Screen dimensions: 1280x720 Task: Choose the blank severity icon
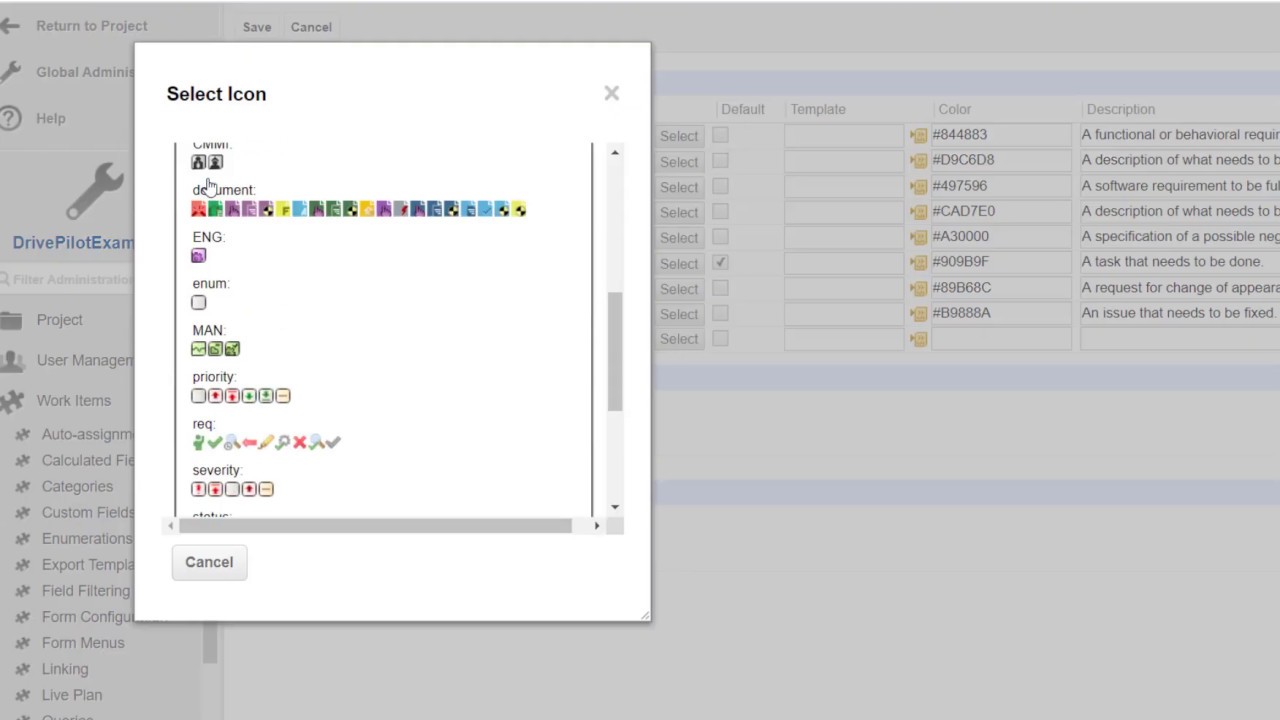click(232, 489)
